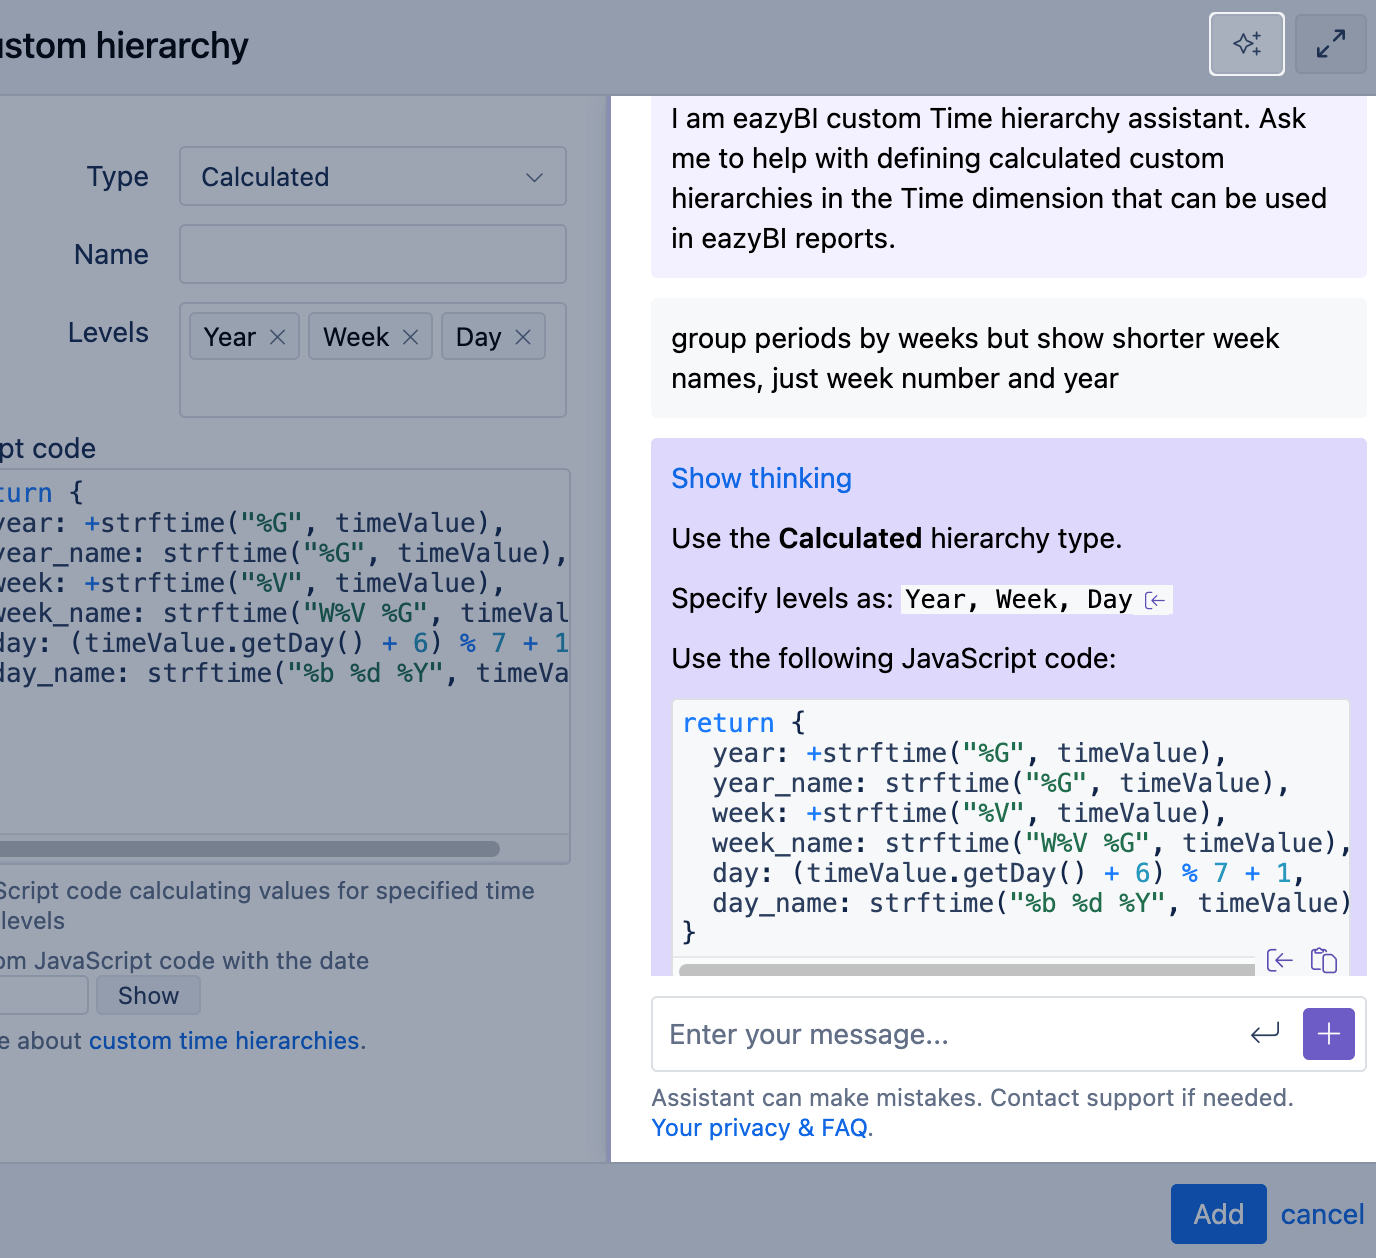Remove the Year level tag
Screen dimensions: 1376x1258
coord(278,337)
